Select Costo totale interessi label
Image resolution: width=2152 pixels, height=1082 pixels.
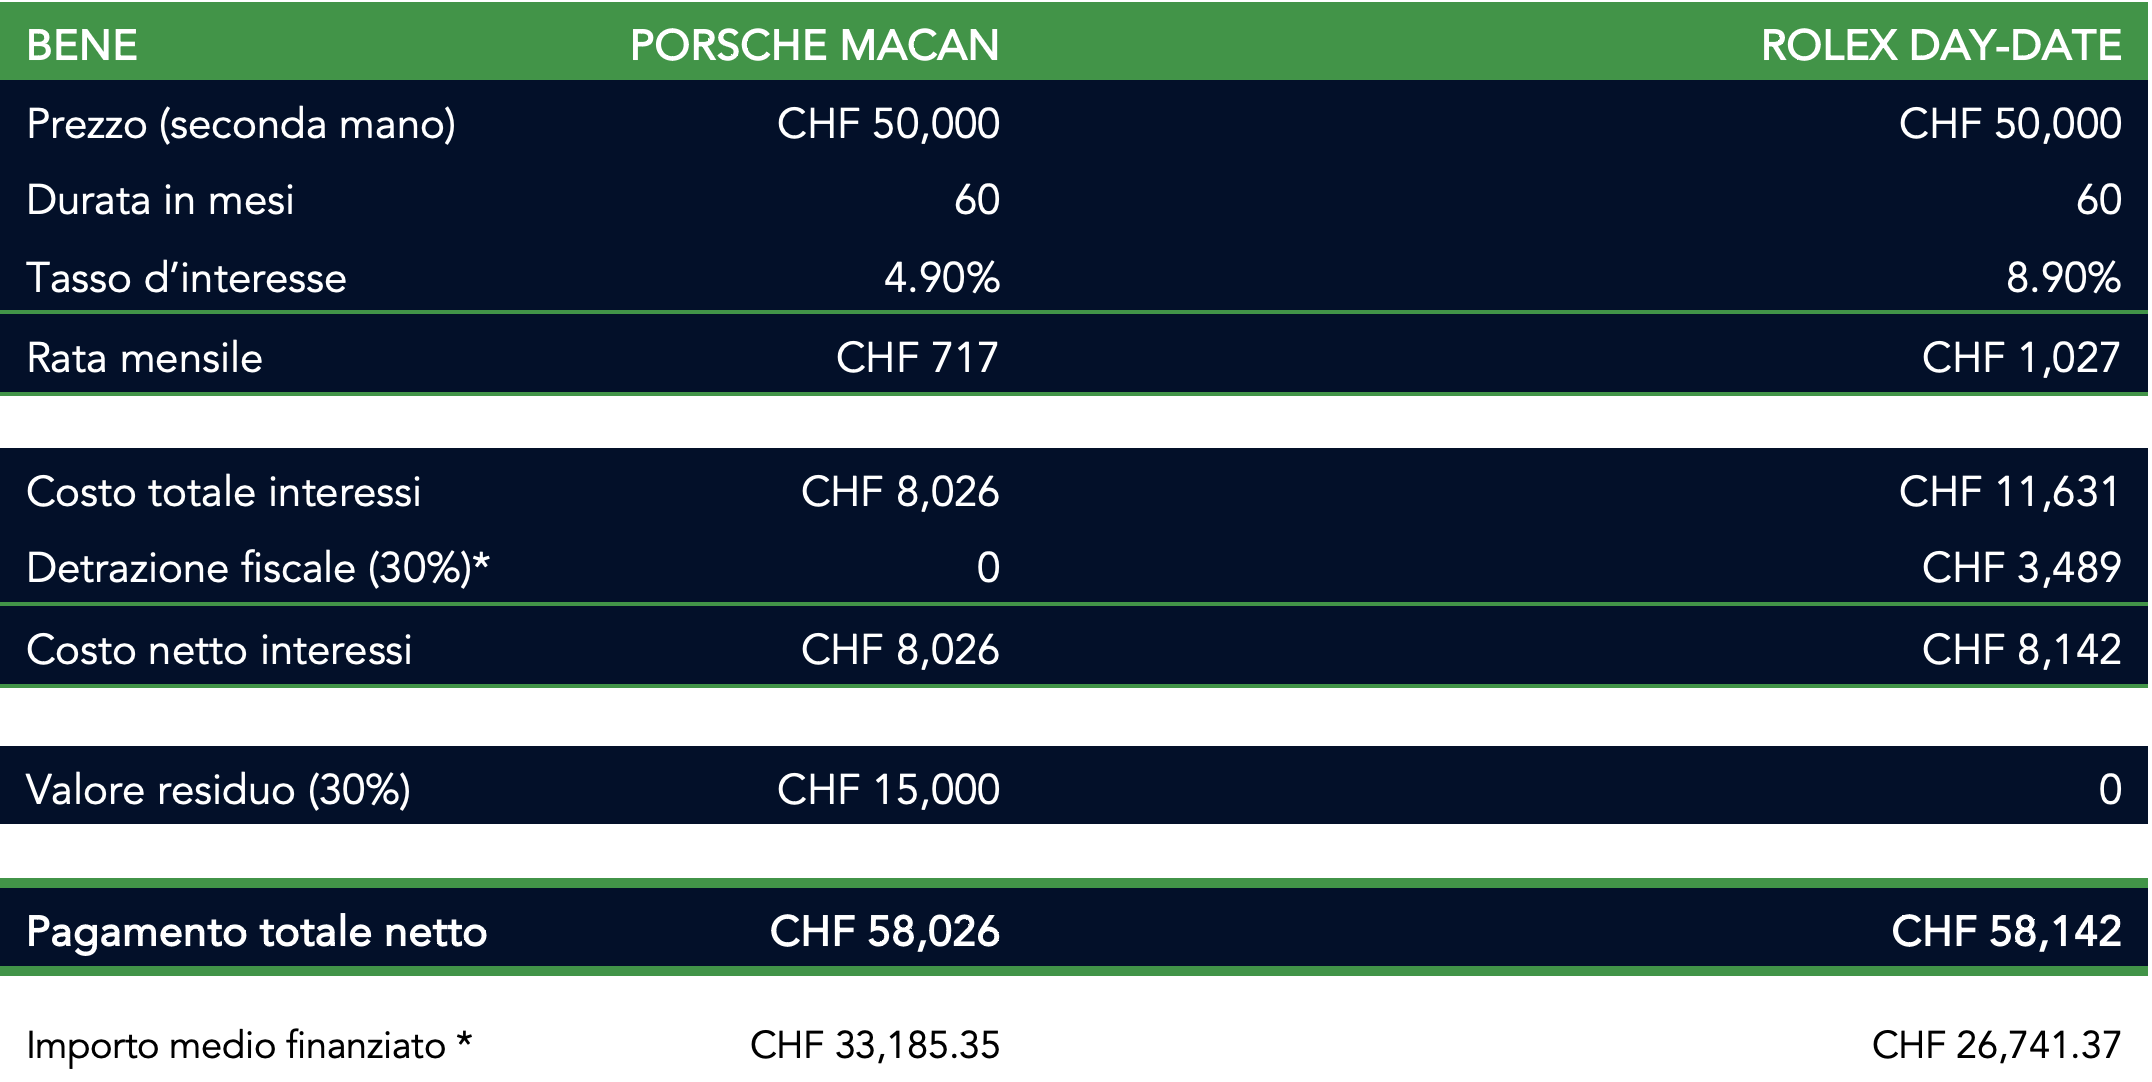pyautogui.click(x=224, y=491)
